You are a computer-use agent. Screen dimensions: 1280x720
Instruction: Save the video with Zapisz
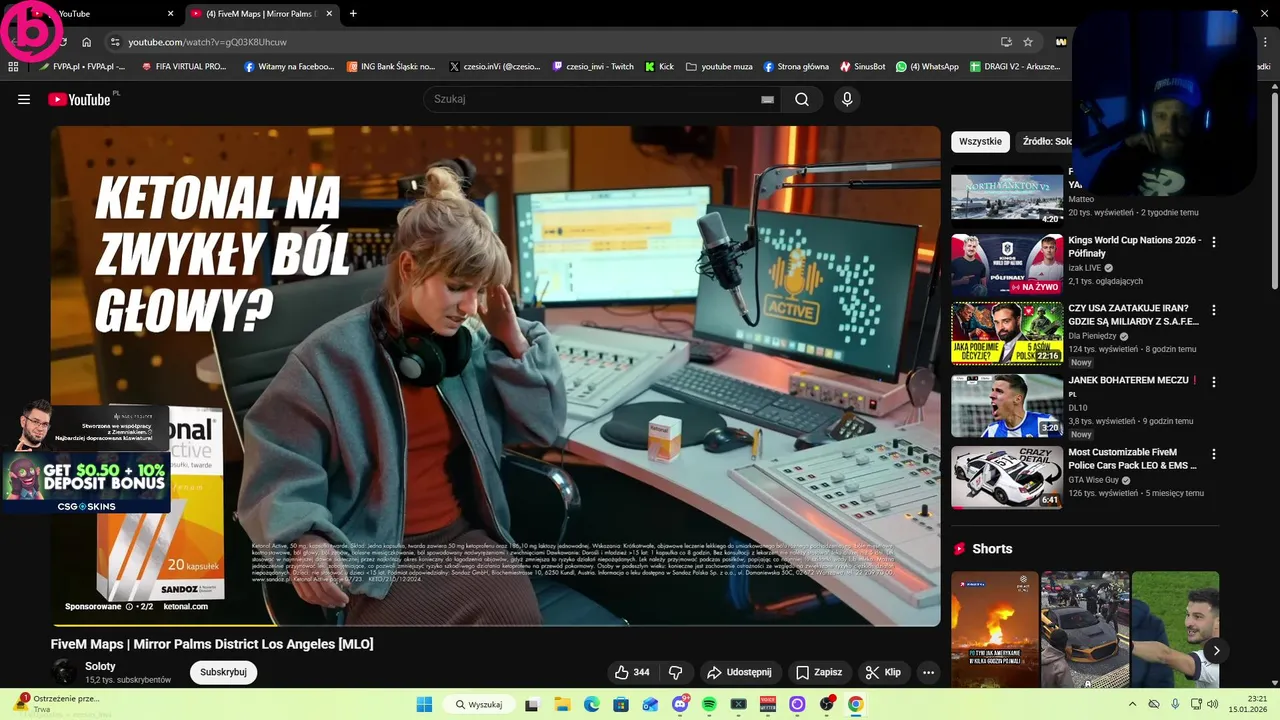point(818,672)
